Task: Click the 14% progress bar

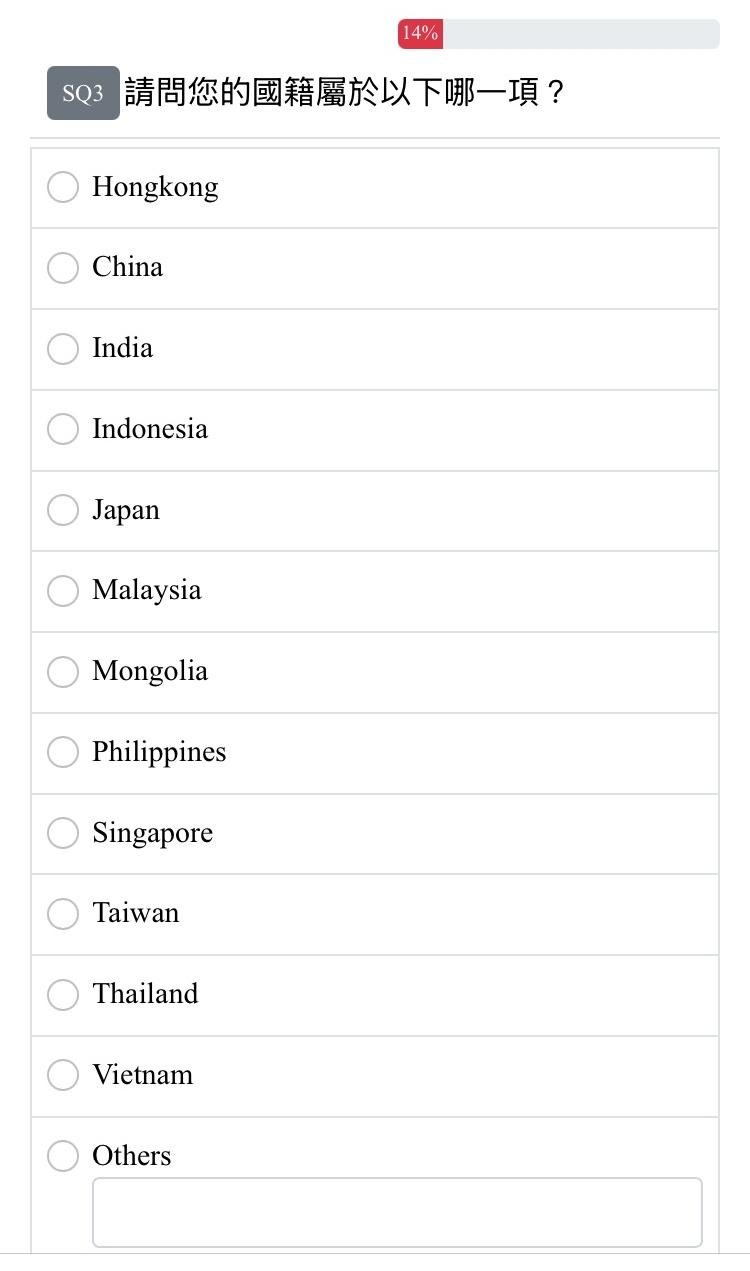Action: click(x=558, y=34)
